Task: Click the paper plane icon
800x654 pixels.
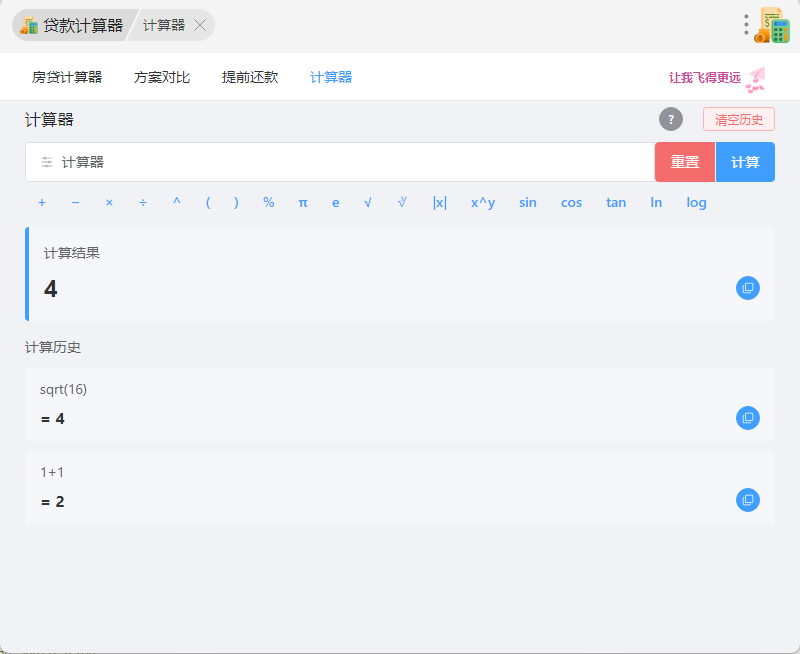Action: [756, 80]
